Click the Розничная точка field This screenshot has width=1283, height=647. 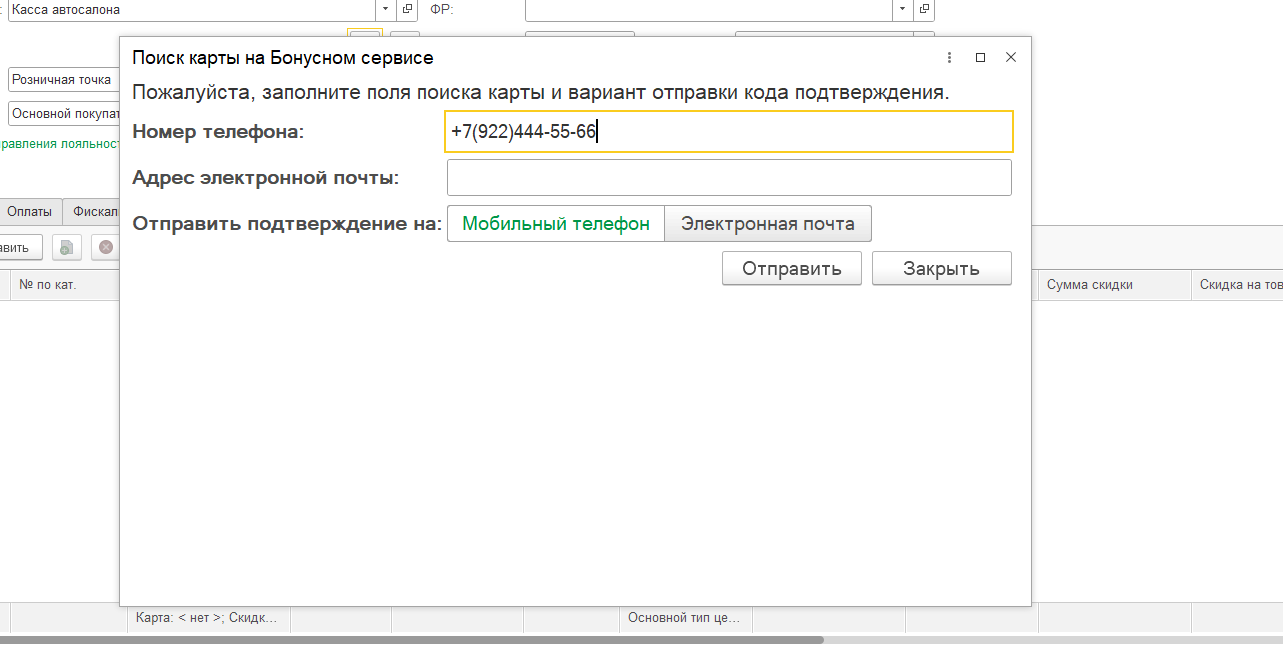click(x=64, y=79)
